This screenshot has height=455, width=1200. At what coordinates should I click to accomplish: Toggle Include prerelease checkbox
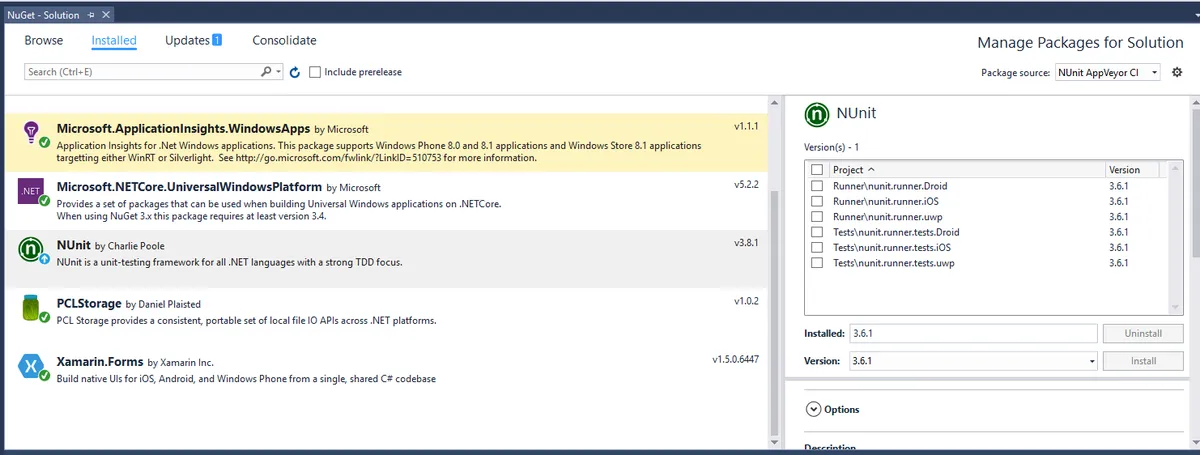(315, 72)
